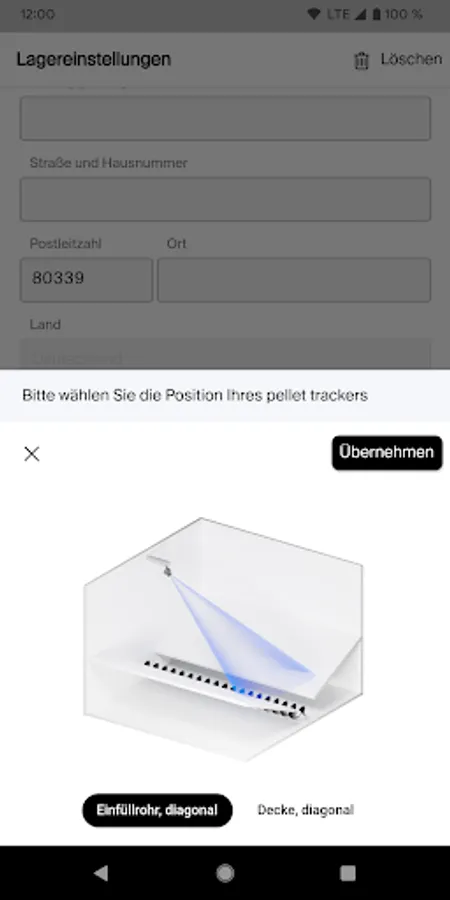Screen dimensions: 450x900
Task: Select Decke, diagonal option
Action: tap(305, 810)
